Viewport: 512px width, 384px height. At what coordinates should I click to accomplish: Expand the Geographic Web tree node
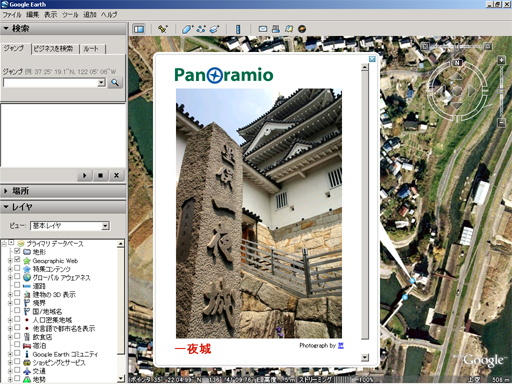coord(10,260)
